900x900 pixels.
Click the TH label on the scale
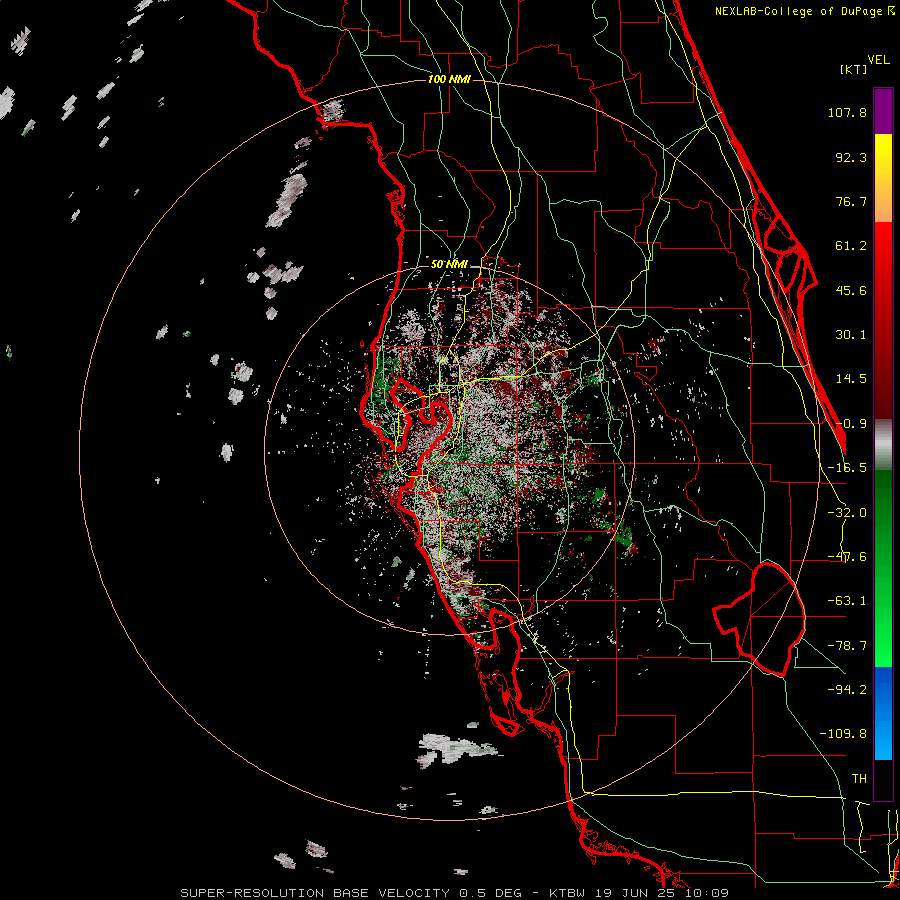coord(859,779)
